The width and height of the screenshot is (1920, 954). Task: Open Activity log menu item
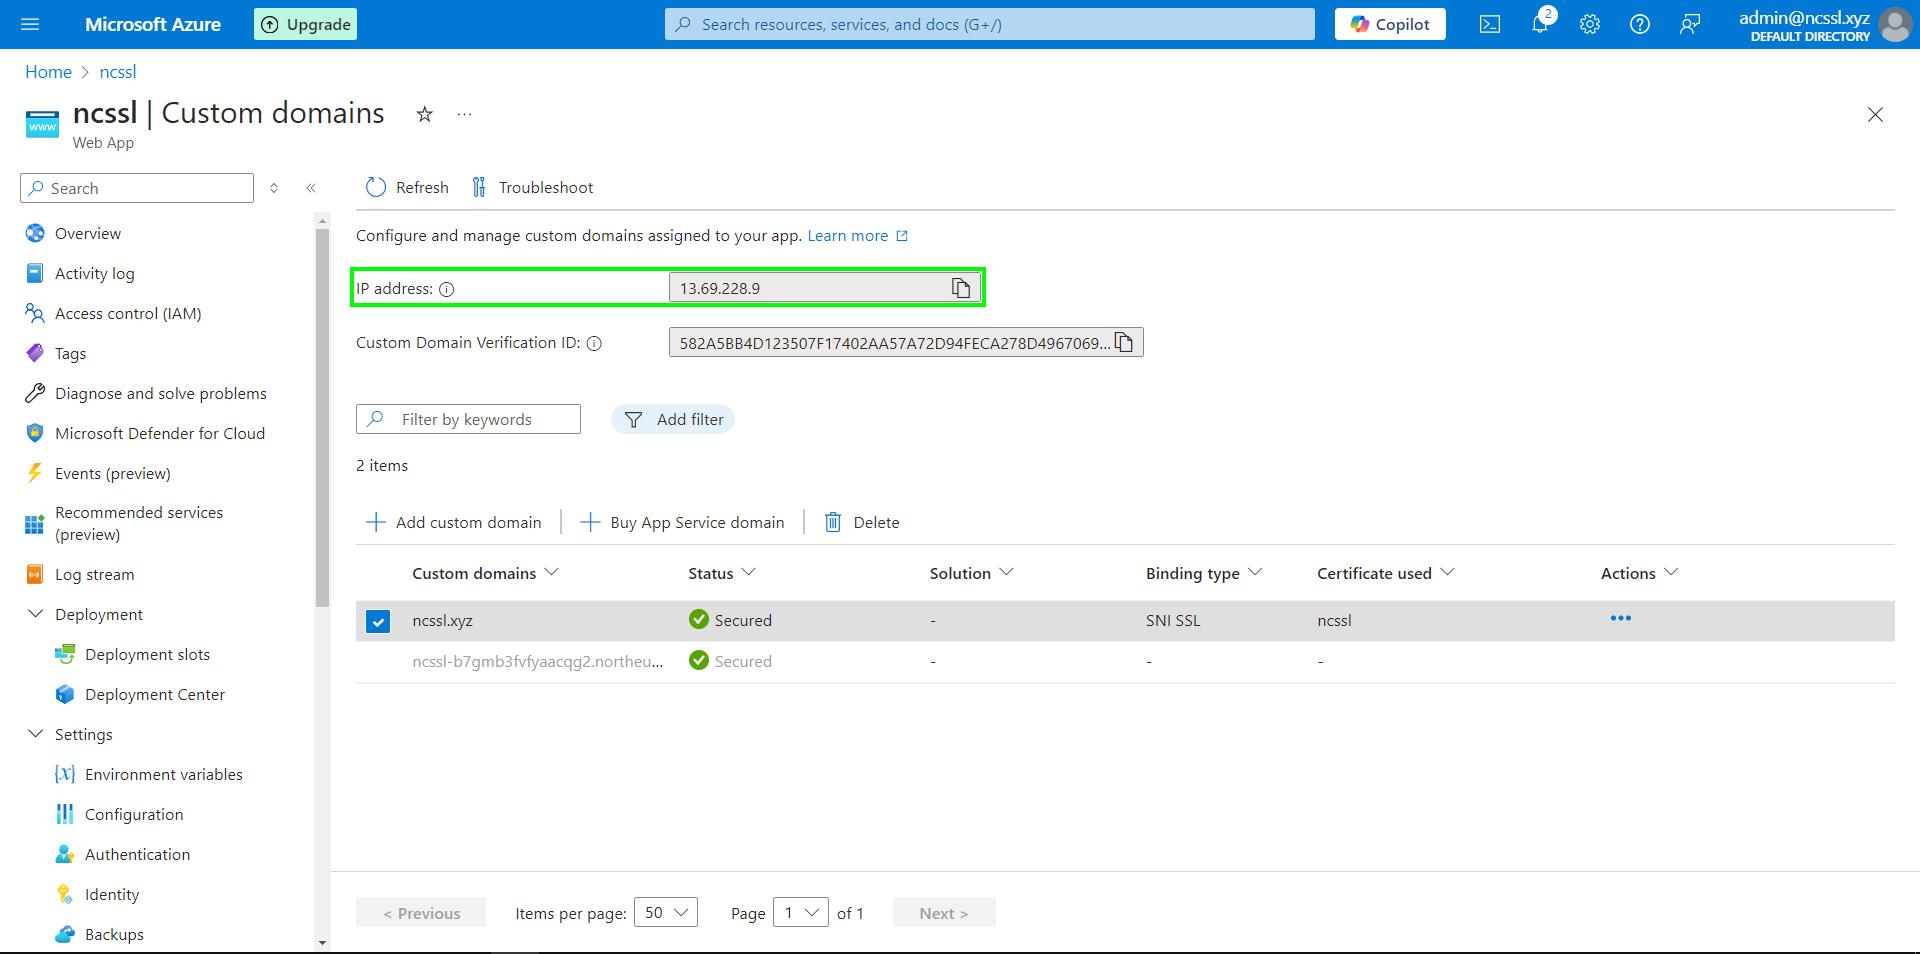coord(94,273)
